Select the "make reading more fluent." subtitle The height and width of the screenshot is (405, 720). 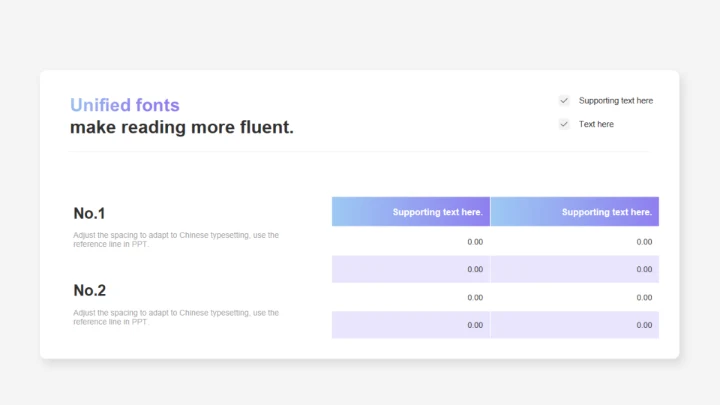click(182, 128)
